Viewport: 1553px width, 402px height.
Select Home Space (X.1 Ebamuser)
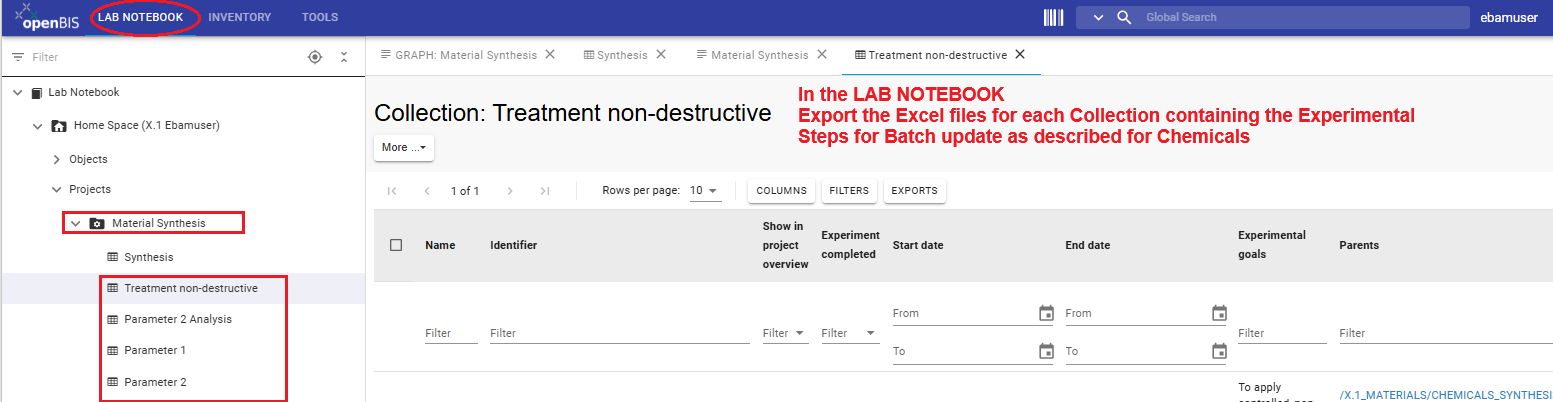click(x=146, y=126)
